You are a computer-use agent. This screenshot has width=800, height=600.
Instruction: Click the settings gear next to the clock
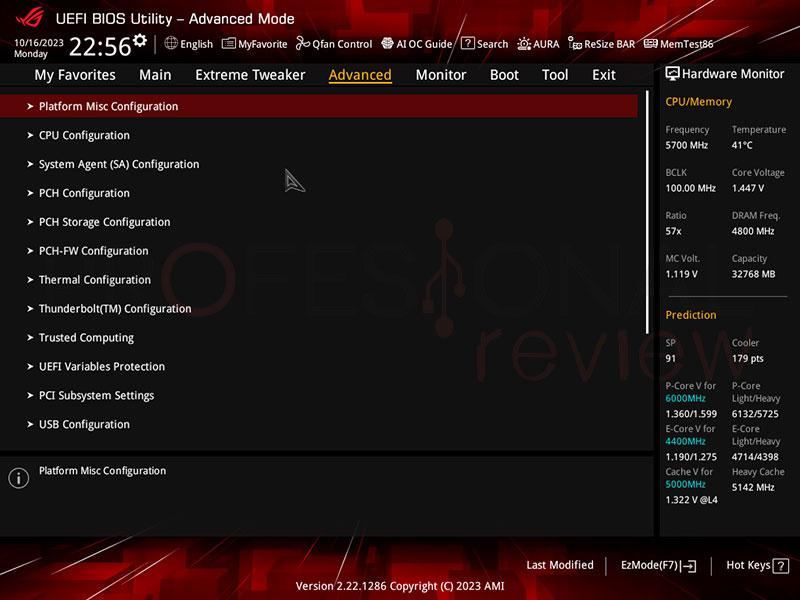pyautogui.click(x=140, y=40)
